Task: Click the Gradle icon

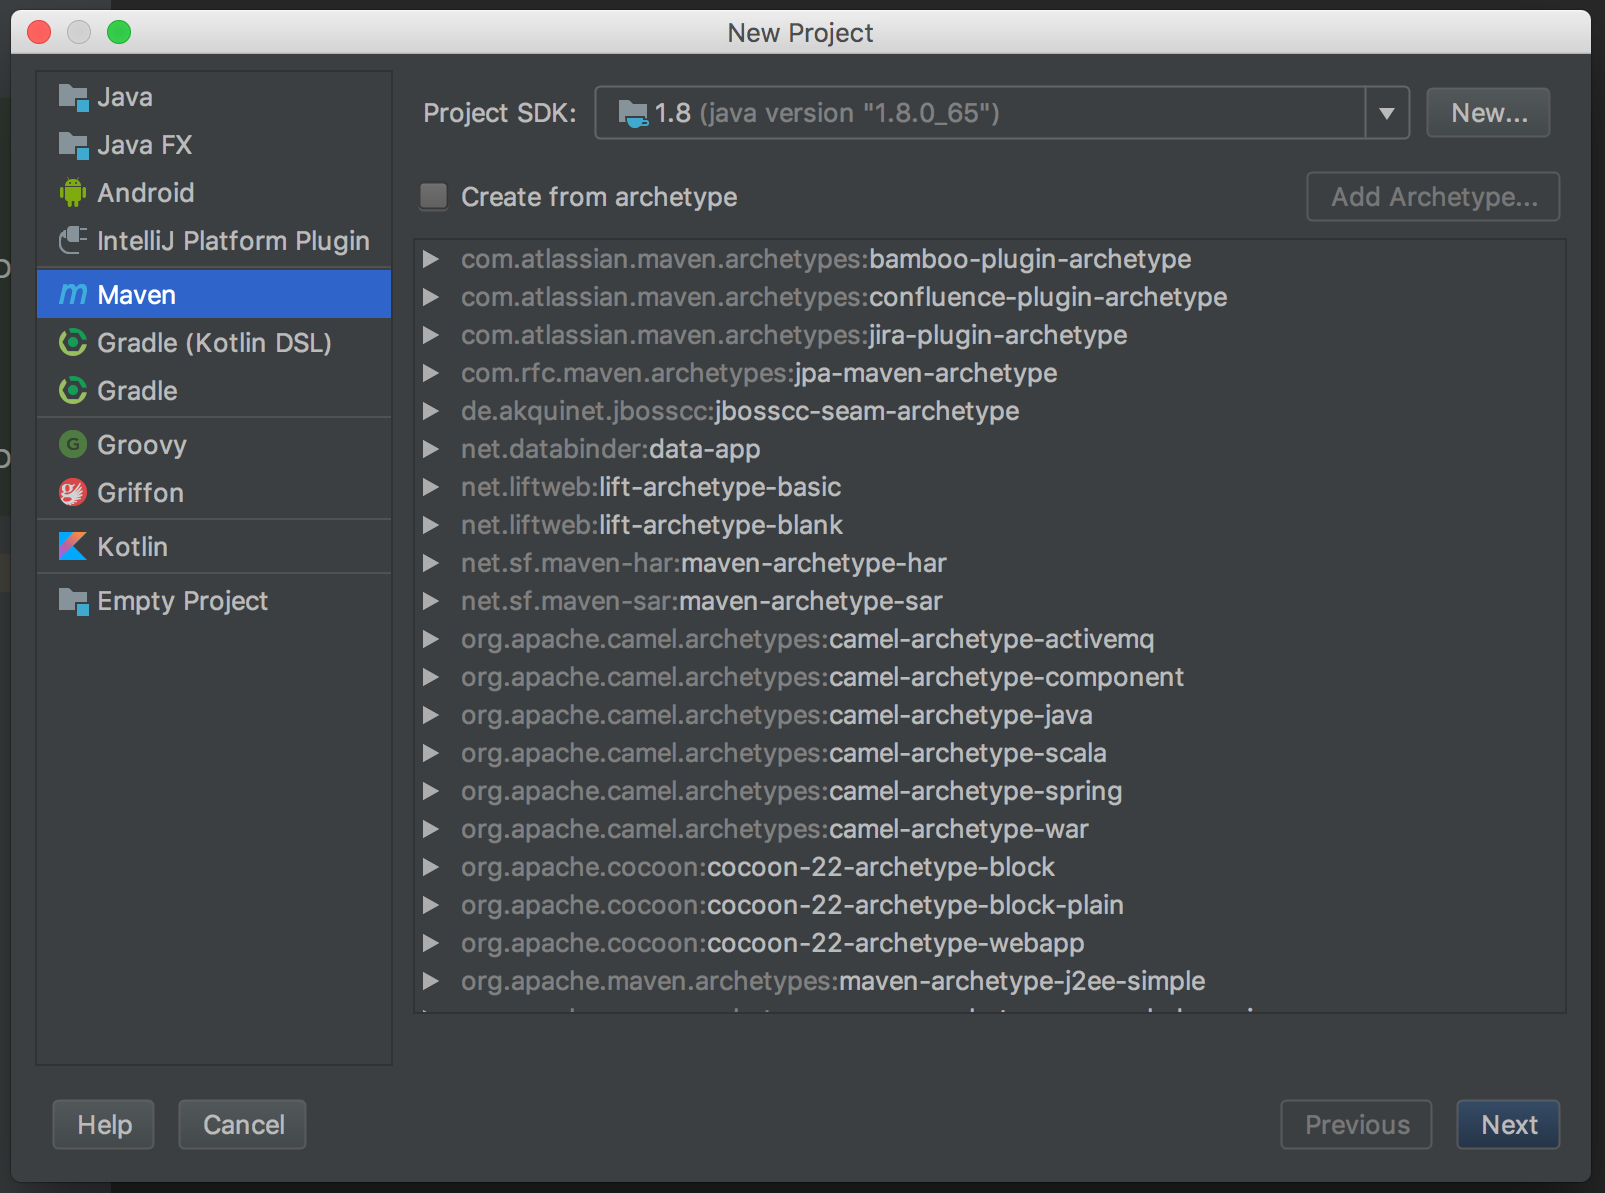Action: point(73,391)
